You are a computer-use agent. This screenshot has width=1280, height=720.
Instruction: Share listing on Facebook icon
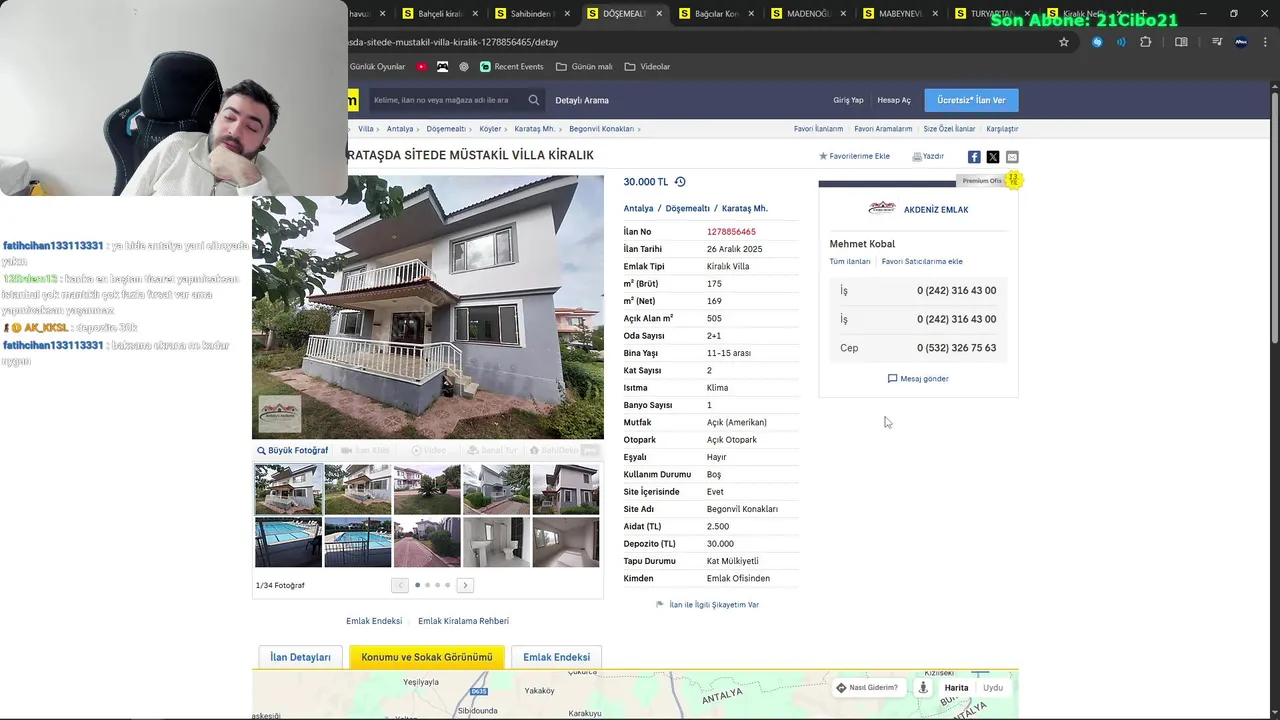point(974,157)
